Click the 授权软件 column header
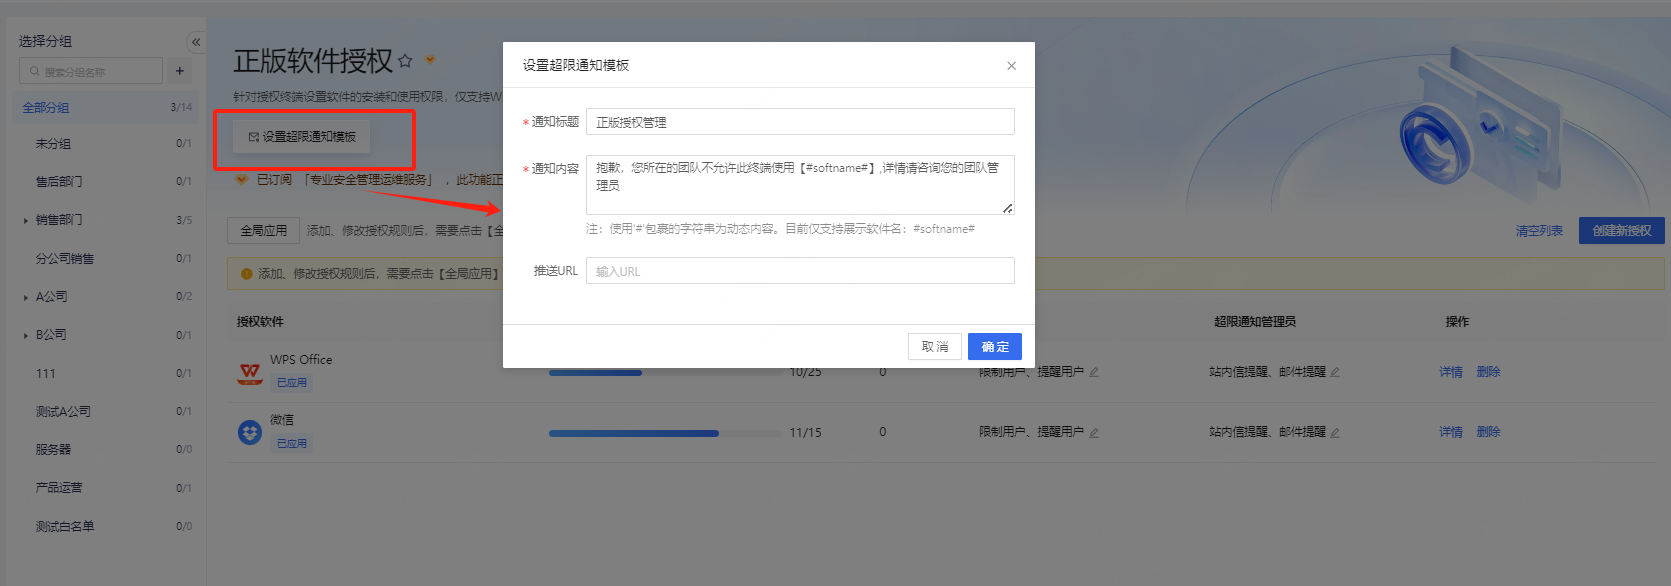 click(x=260, y=322)
